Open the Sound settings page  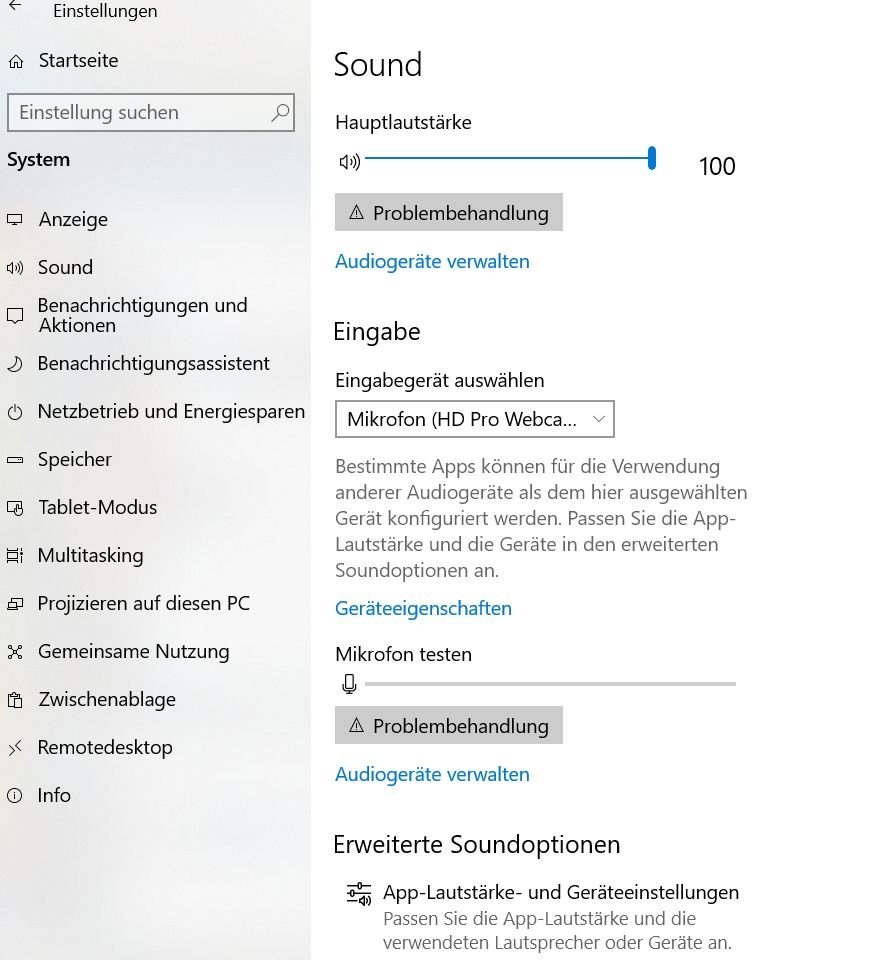tap(65, 268)
